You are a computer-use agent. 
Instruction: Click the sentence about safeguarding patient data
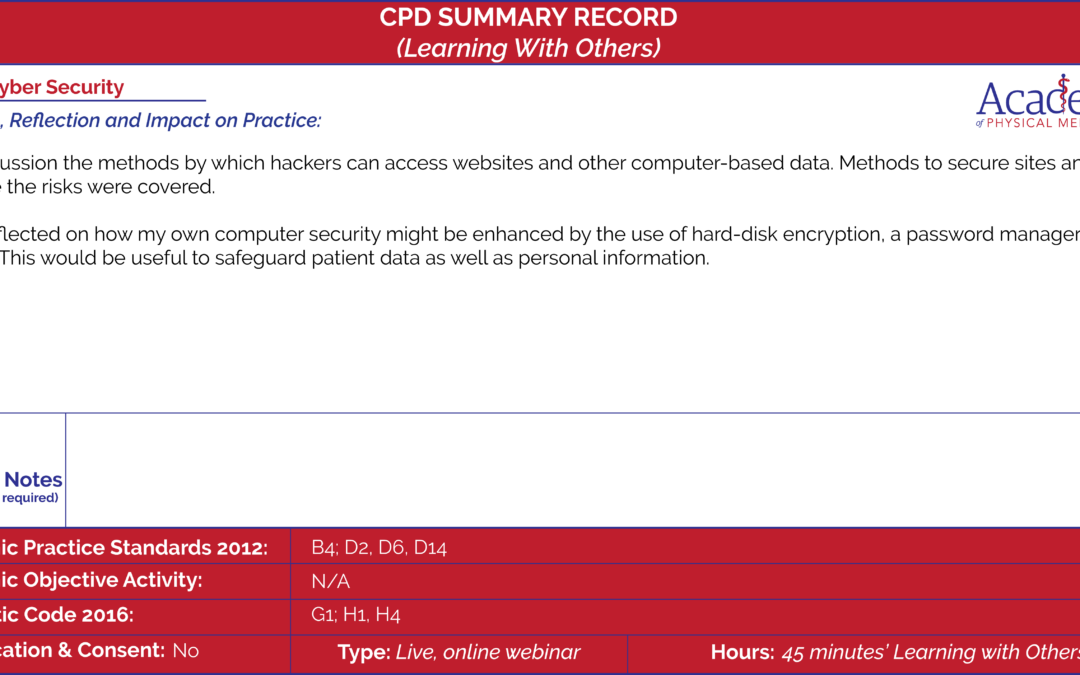pyautogui.click(x=355, y=258)
